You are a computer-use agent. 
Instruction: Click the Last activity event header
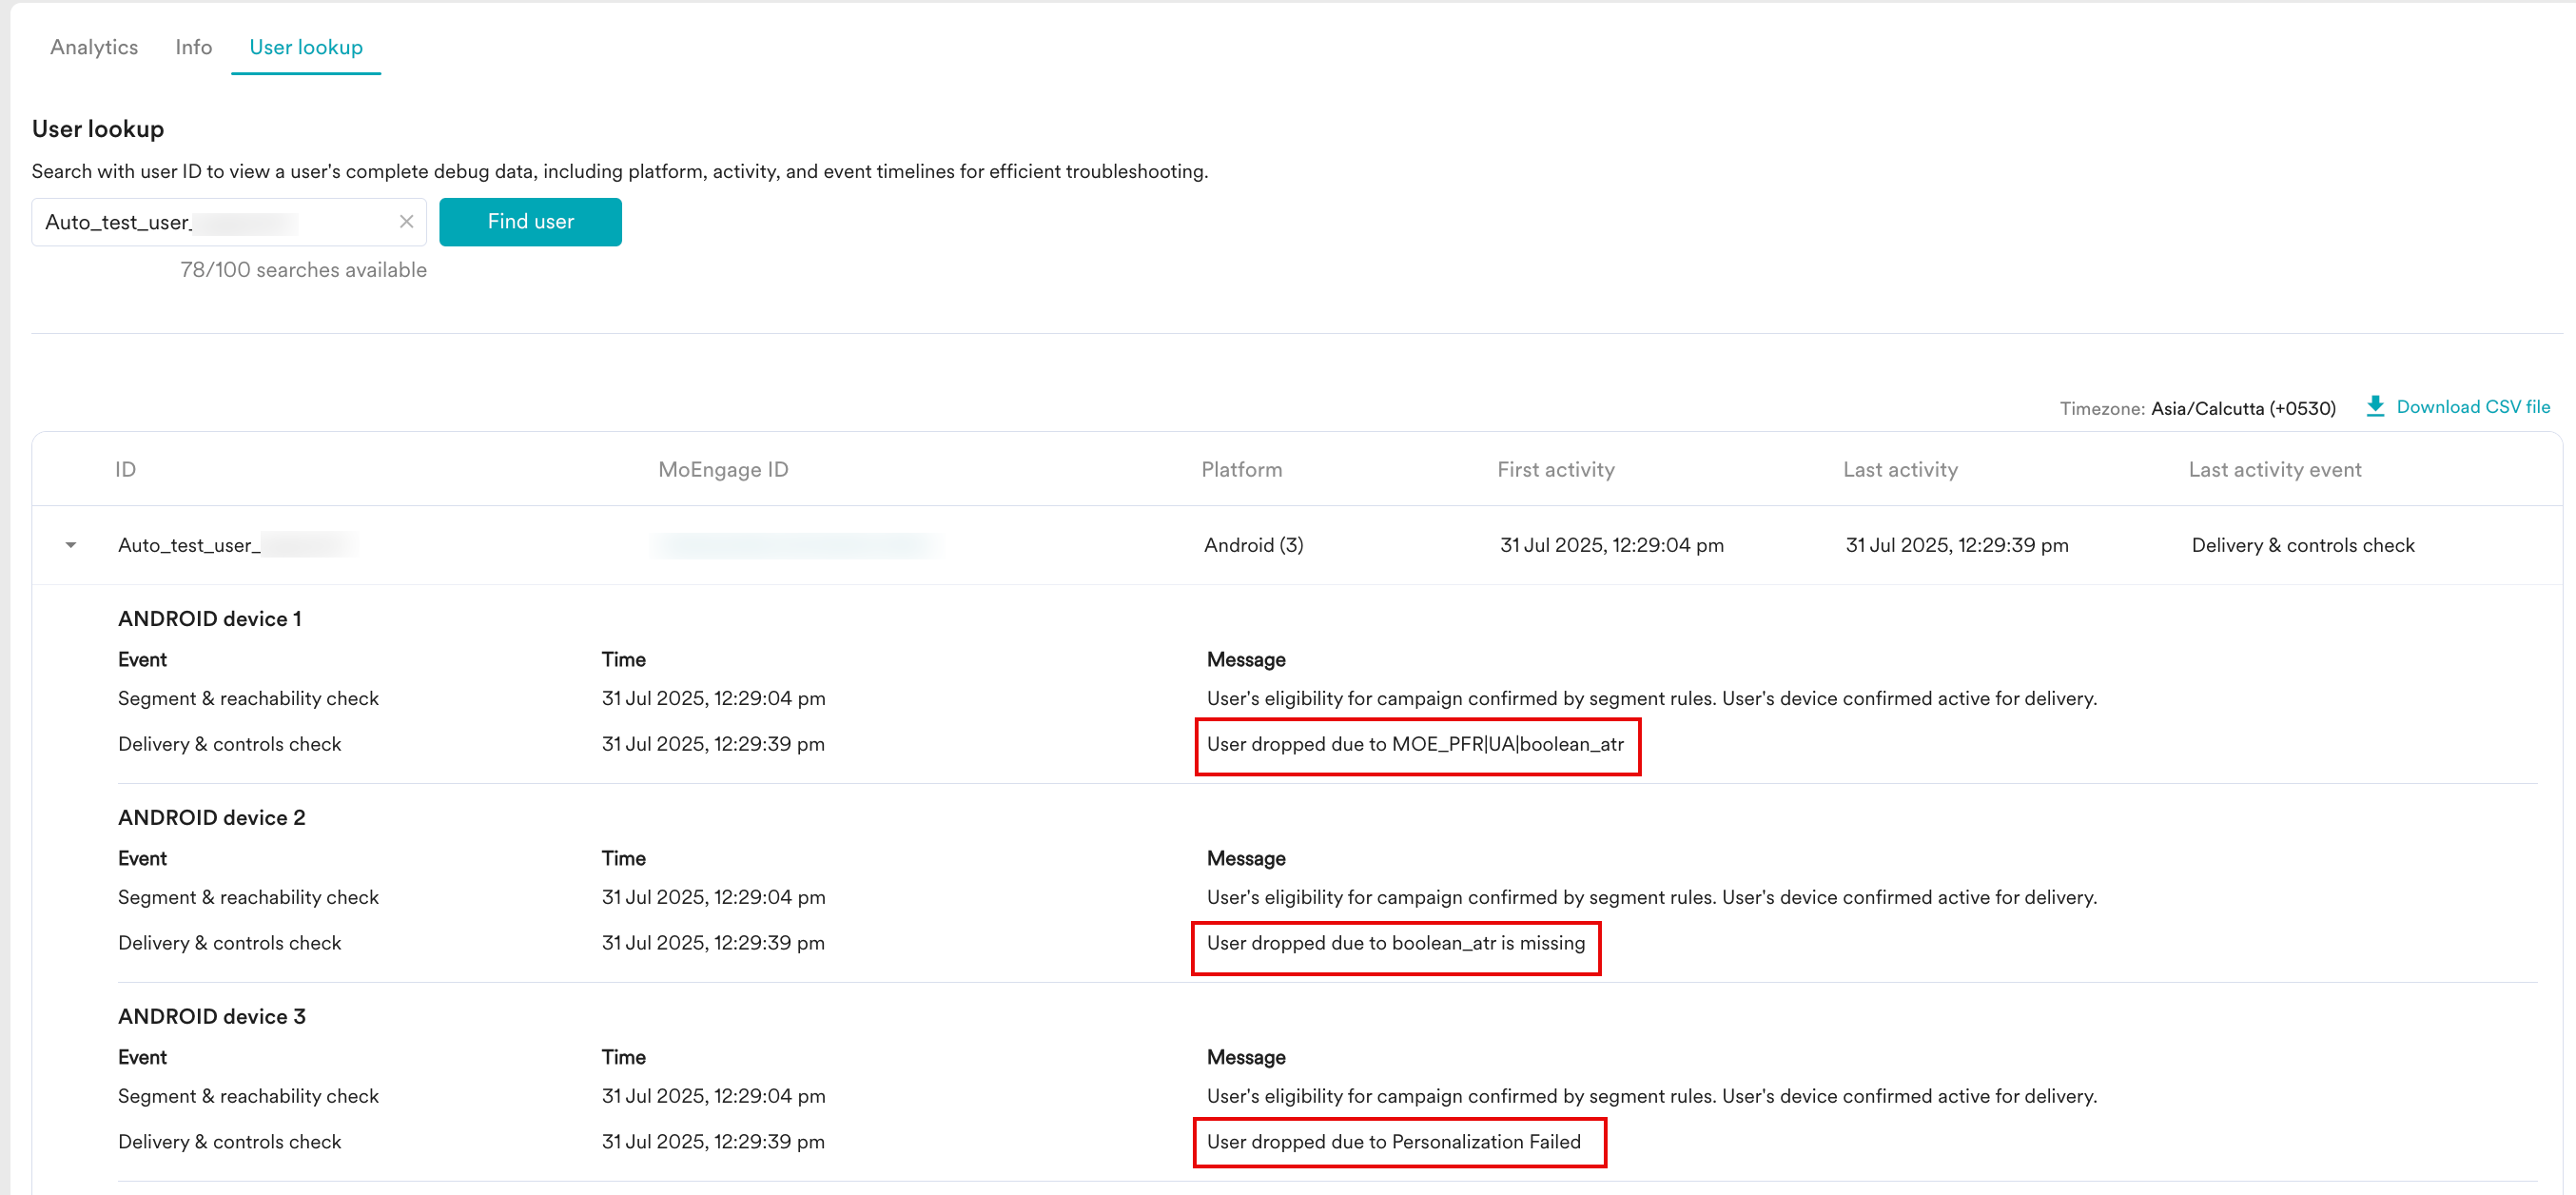pos(2274,470)
